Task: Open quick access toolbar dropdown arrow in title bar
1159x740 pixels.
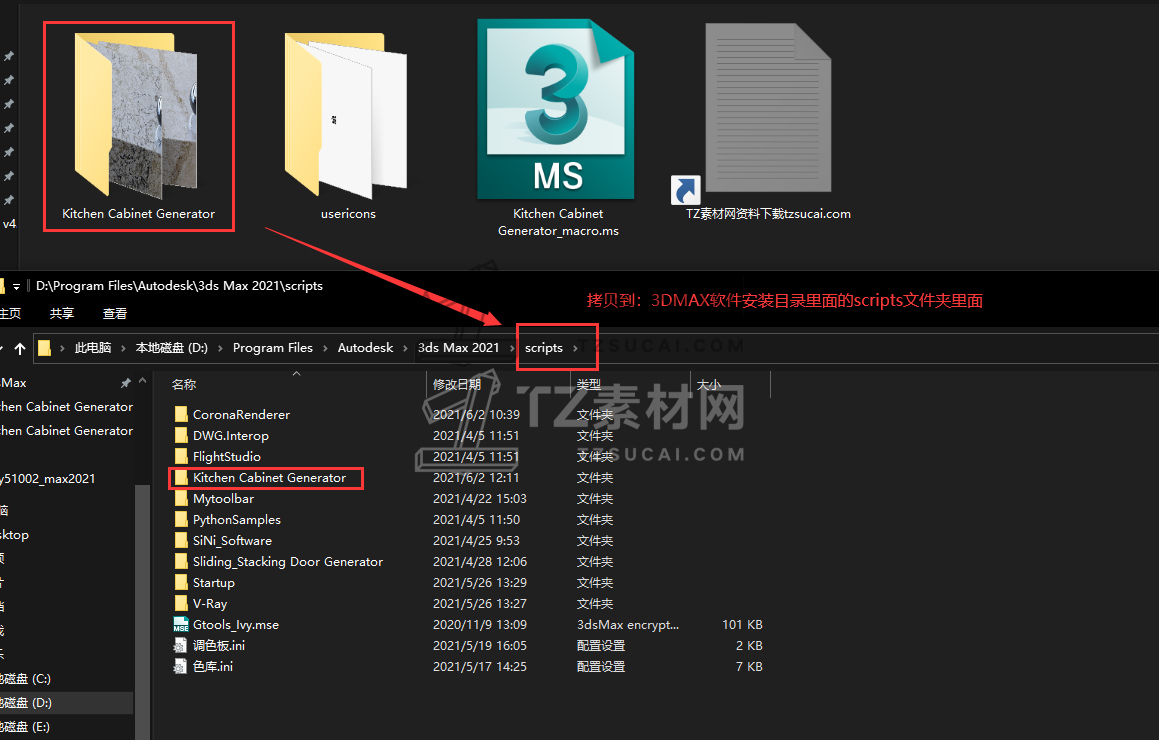Action: tap(16, 286)
